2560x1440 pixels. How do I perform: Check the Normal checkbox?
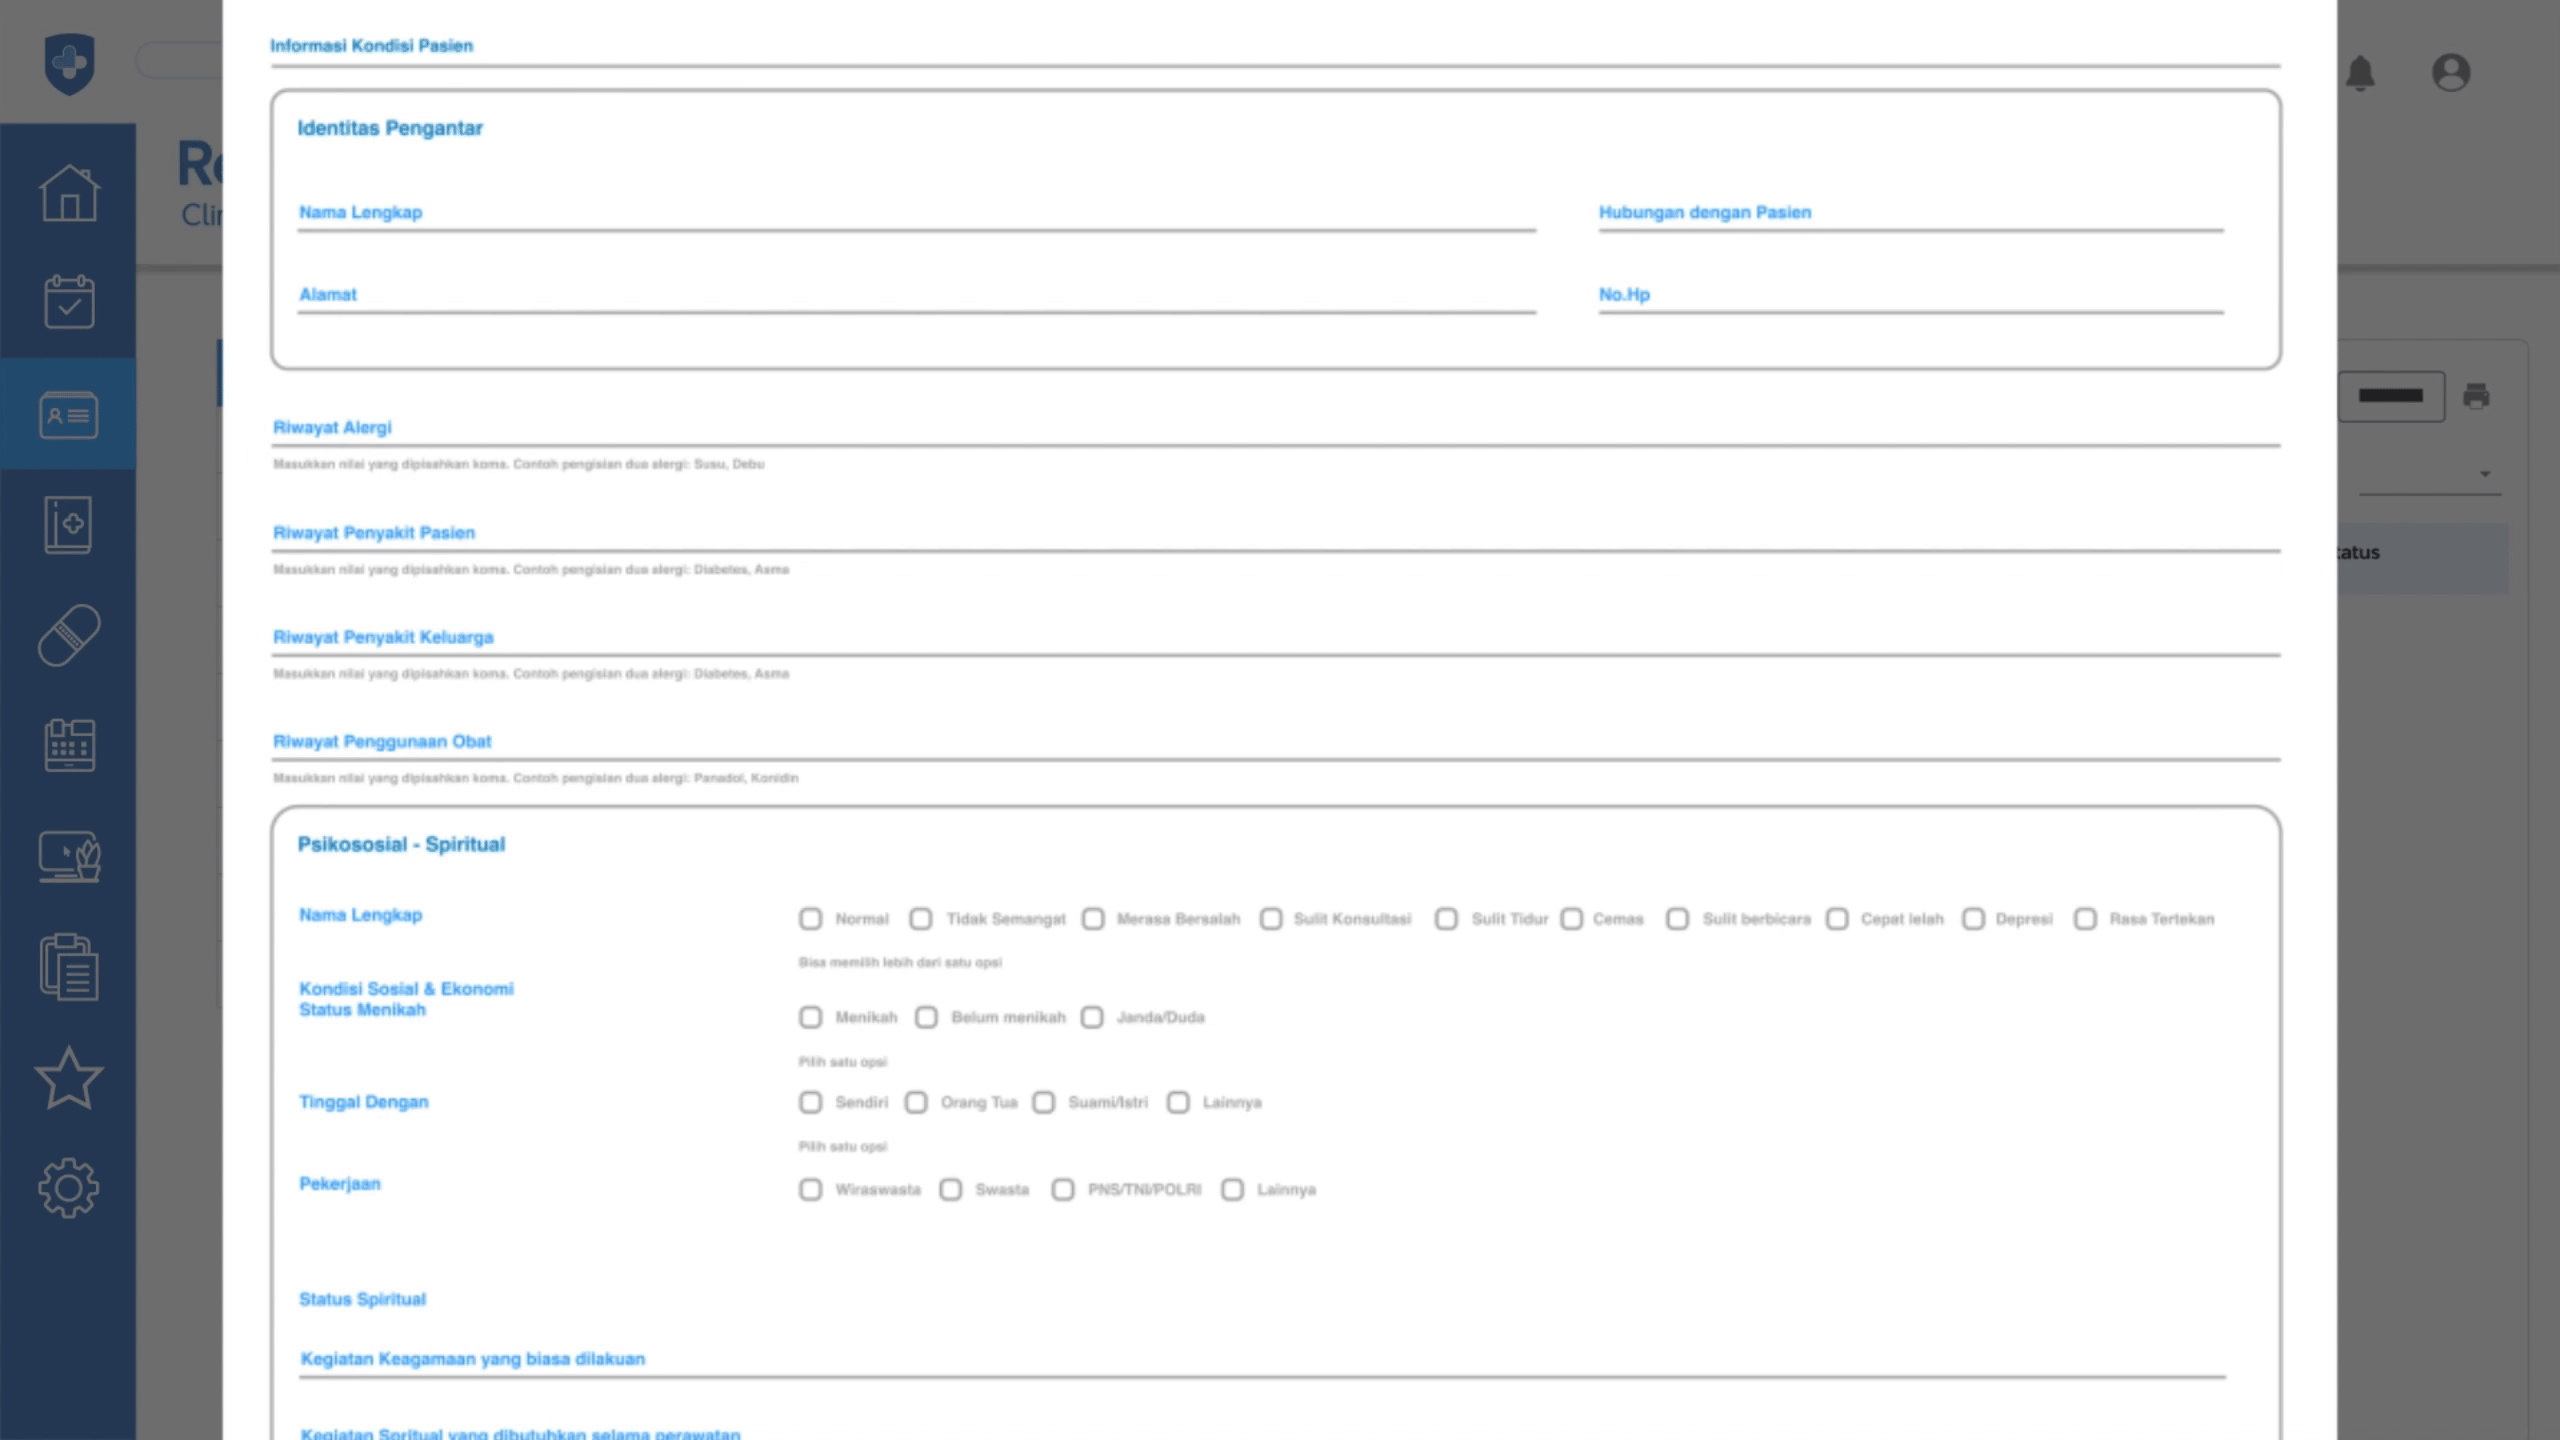(x=810, y=918)
